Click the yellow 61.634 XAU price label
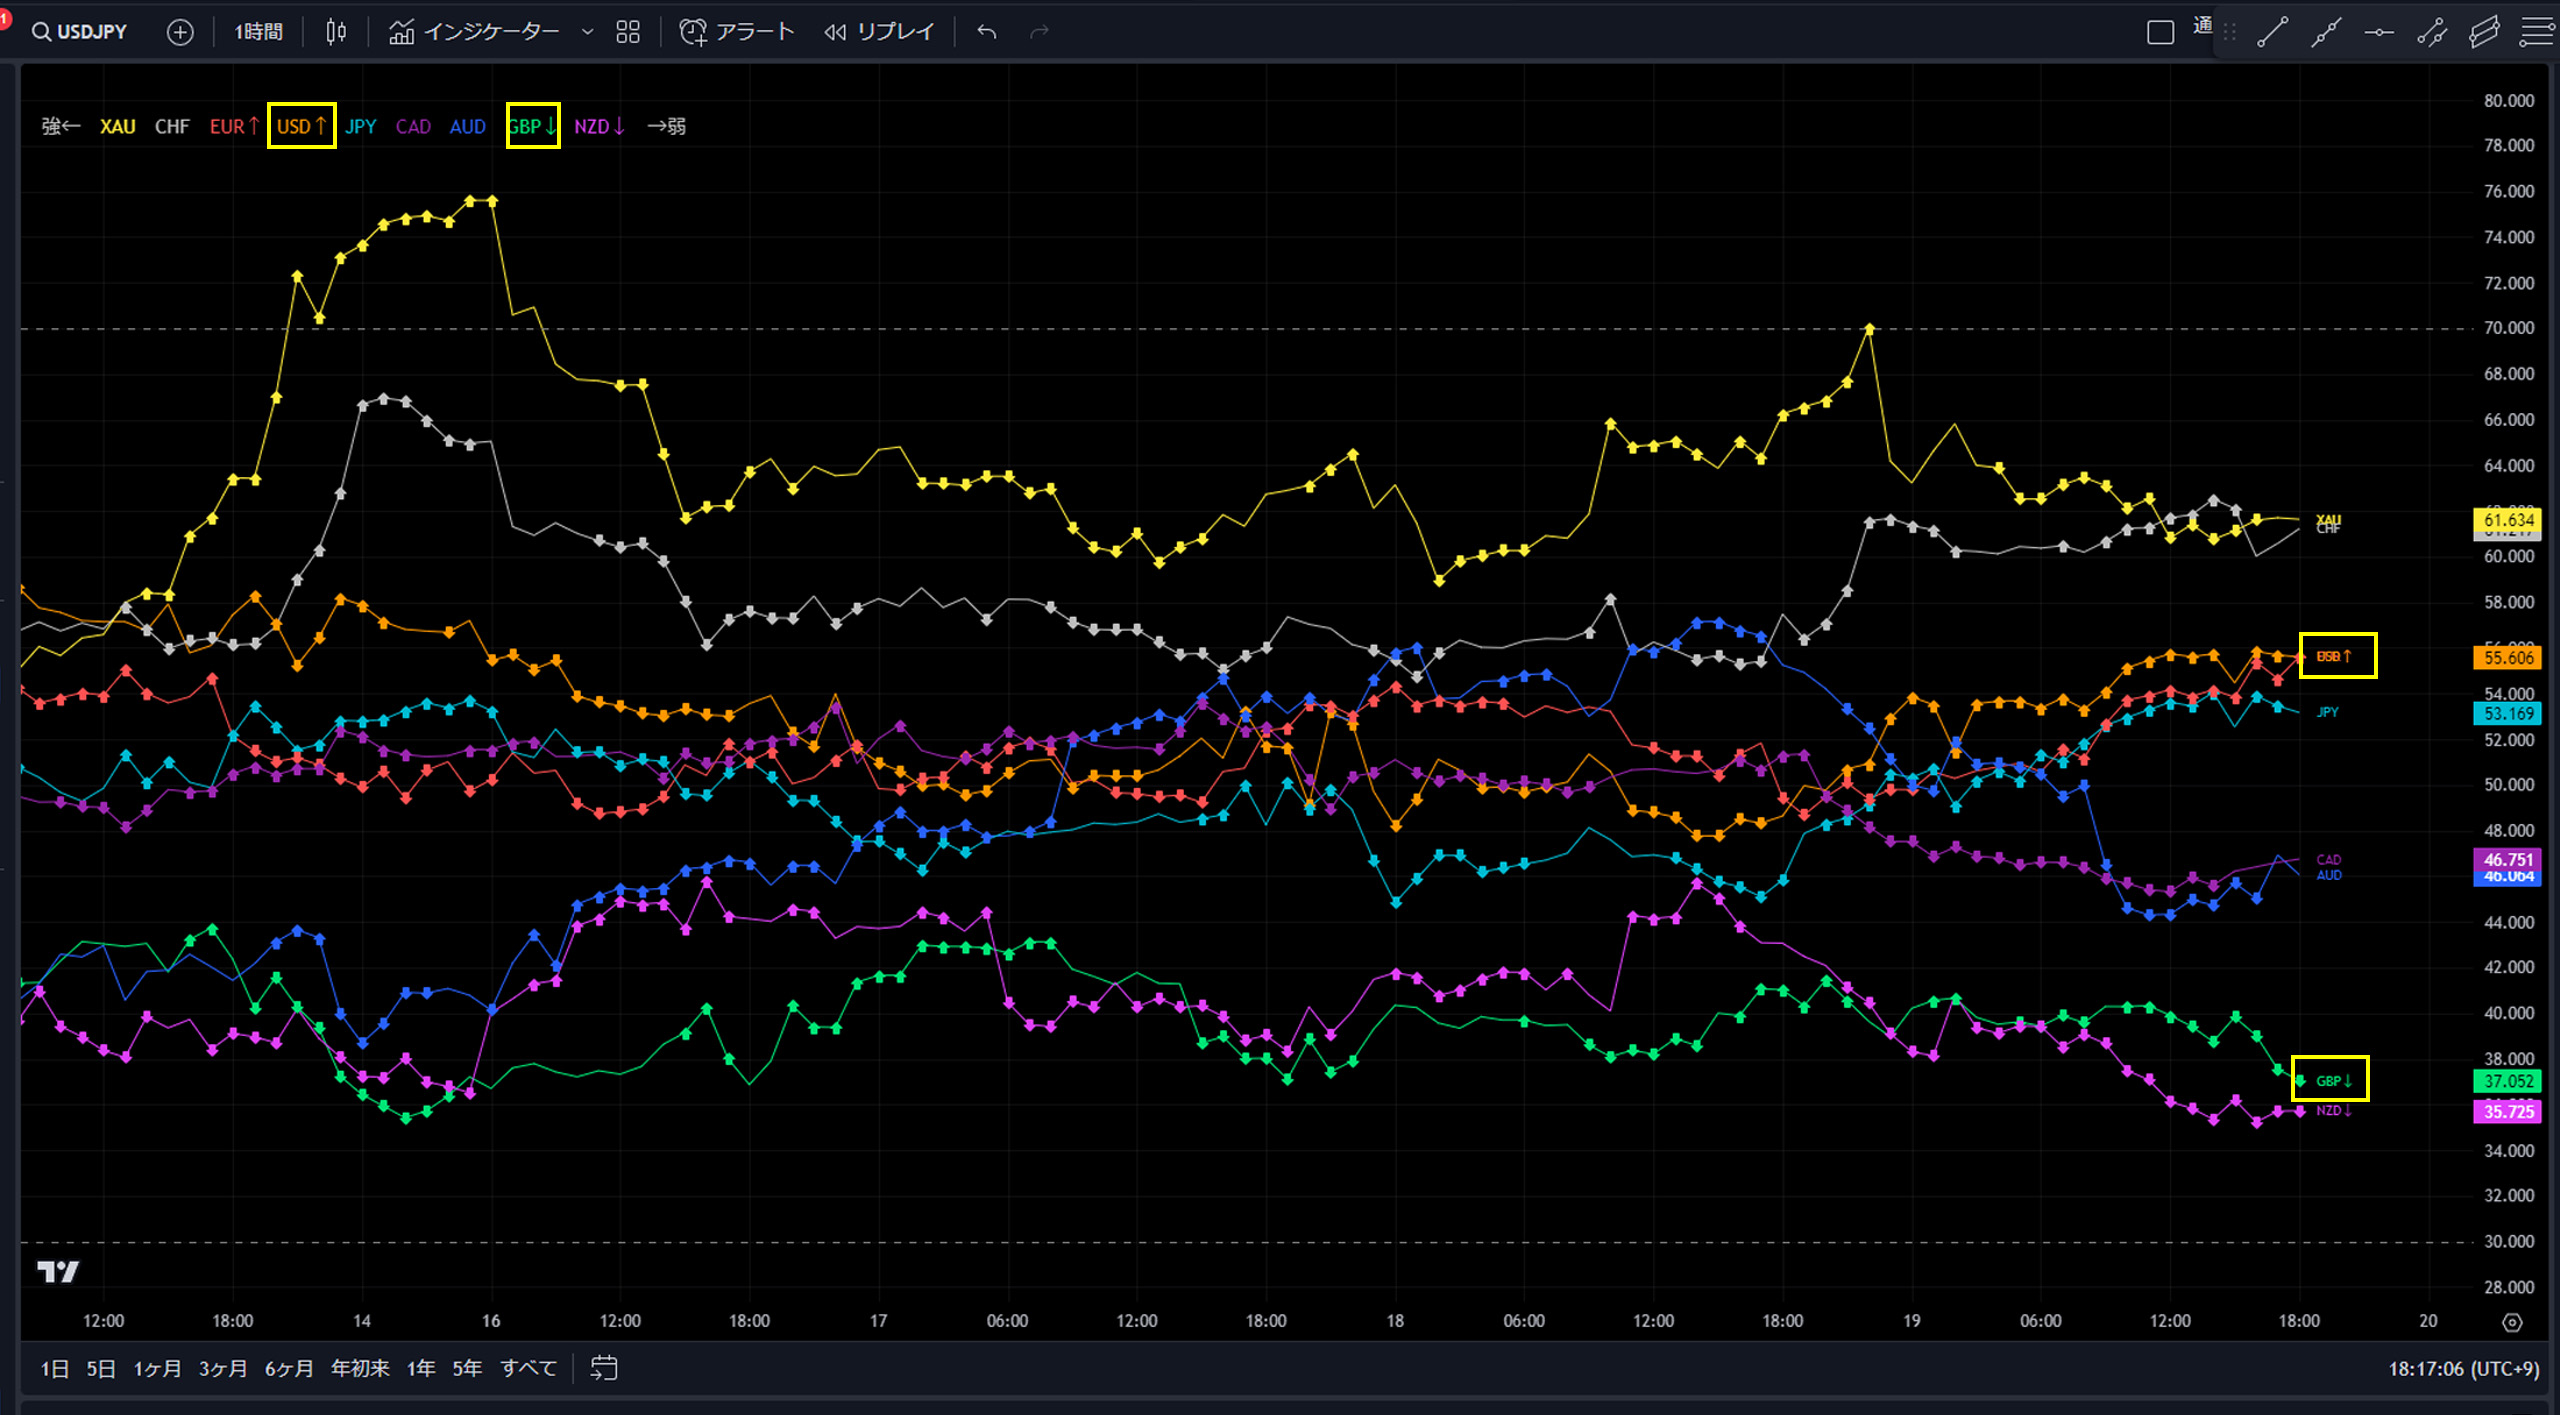The image size is (2560, 1415). tap(2508, 519)
